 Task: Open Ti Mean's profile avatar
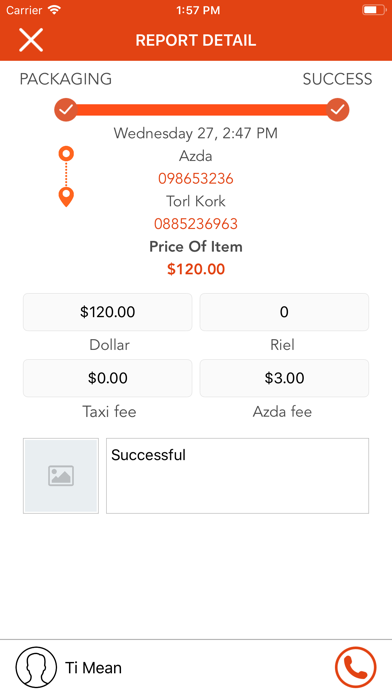(36, 667)
